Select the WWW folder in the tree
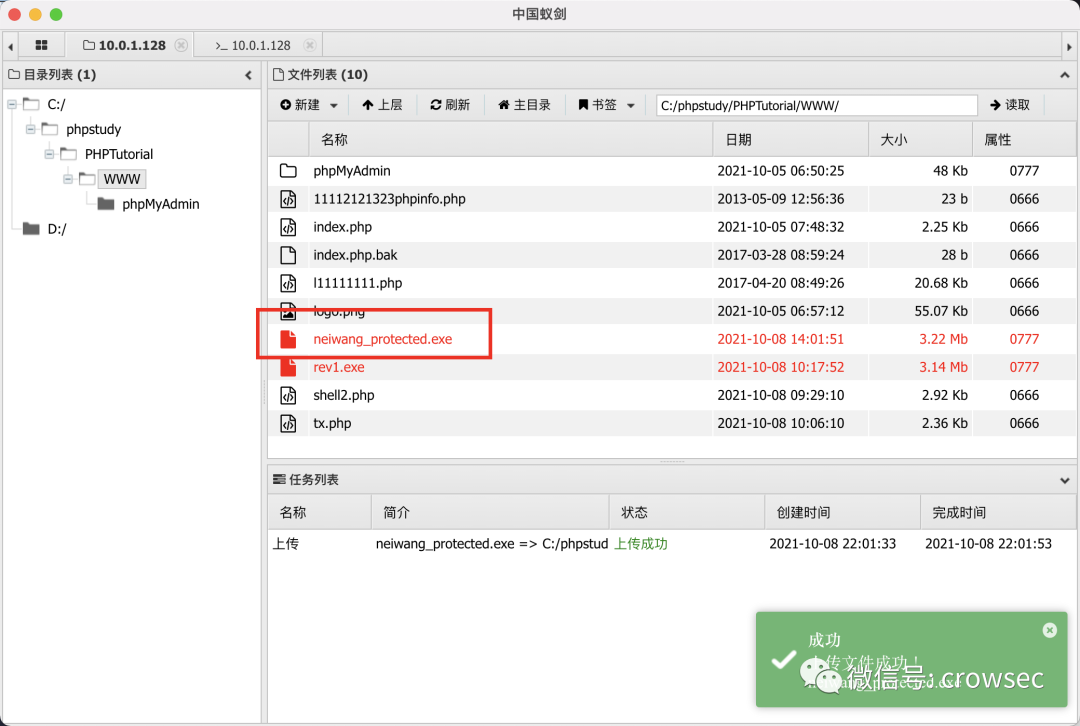The width and height of the screenshot is (1080, 726). 122,179
